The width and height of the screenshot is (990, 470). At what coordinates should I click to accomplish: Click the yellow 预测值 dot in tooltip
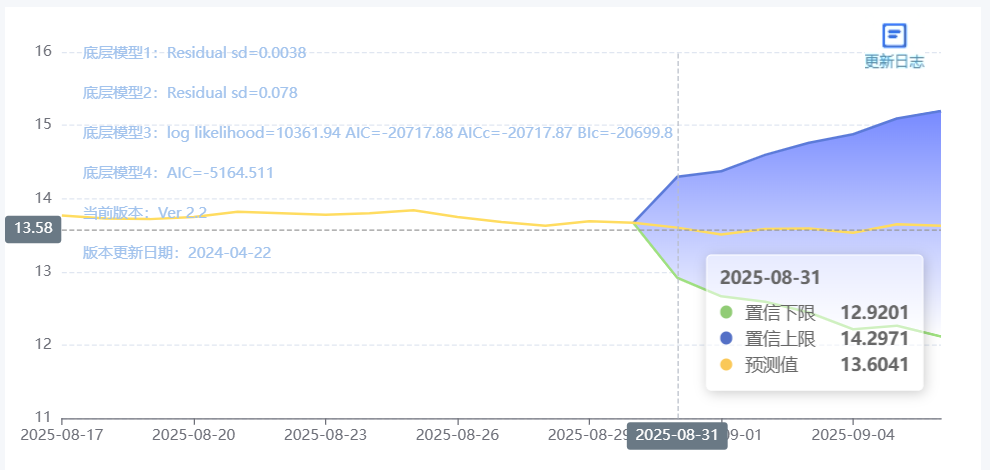click(726, 365)
